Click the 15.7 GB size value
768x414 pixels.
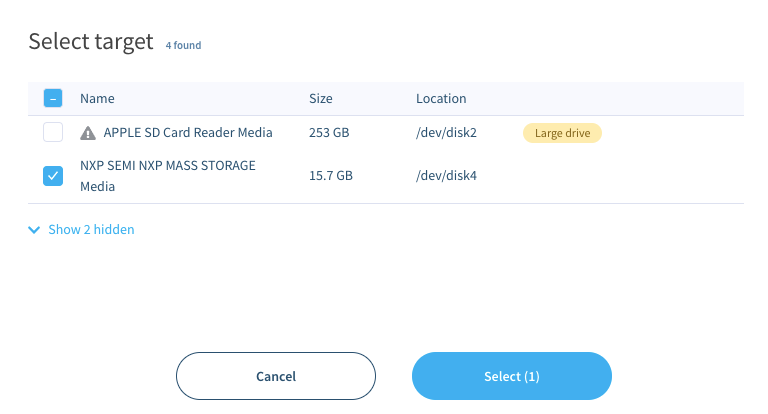(330, 176)
